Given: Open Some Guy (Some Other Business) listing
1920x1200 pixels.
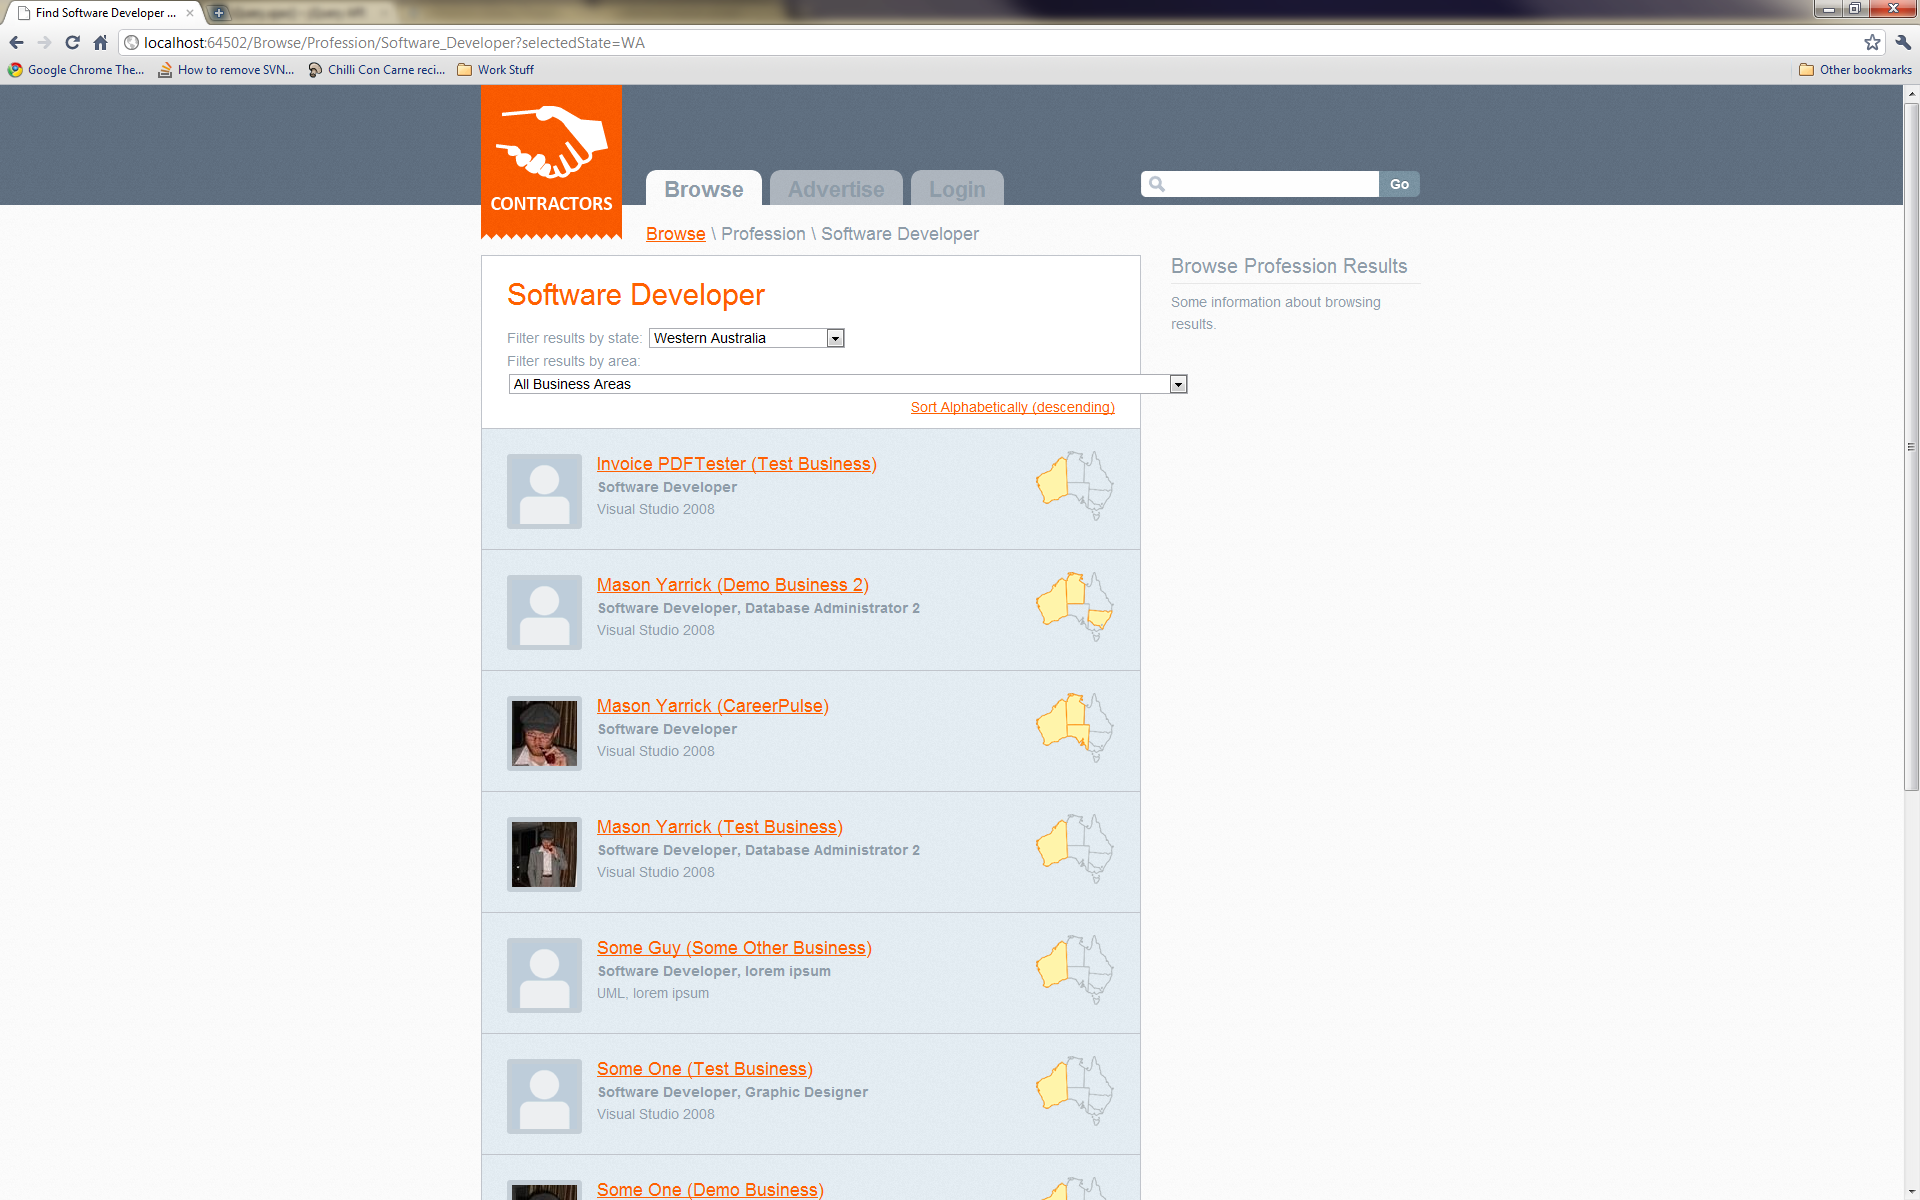Looking at the screenshot, I should tap(734, 948).
